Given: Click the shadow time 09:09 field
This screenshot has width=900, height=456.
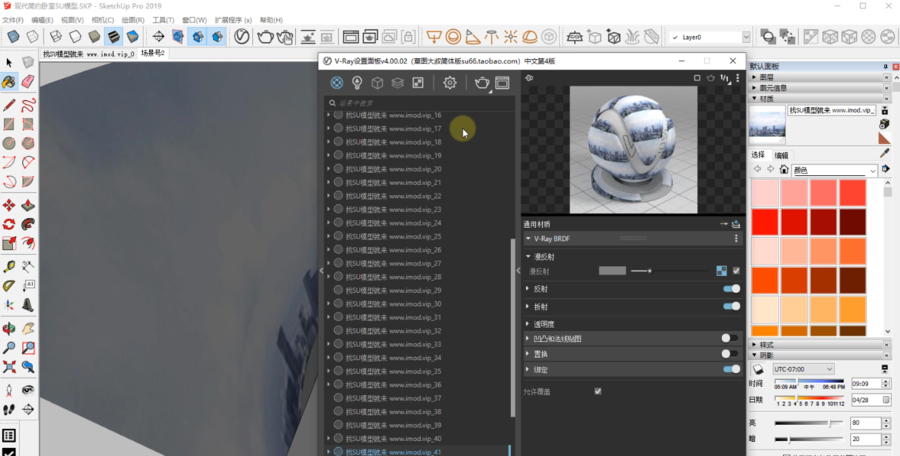Looking at the screenshot, I should pyautogui.click(x=866, y=383).
